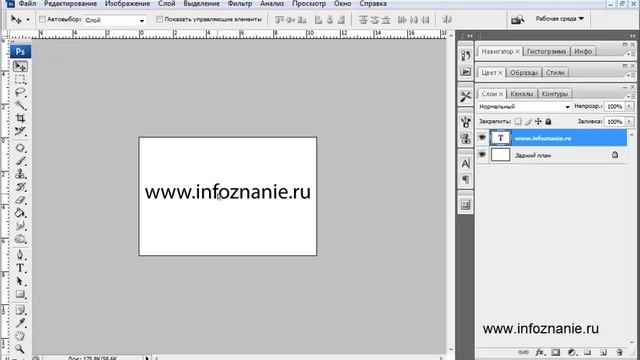Select the Crop tool
The width and height of the screenshot is (640, 360).
point(20,118)
